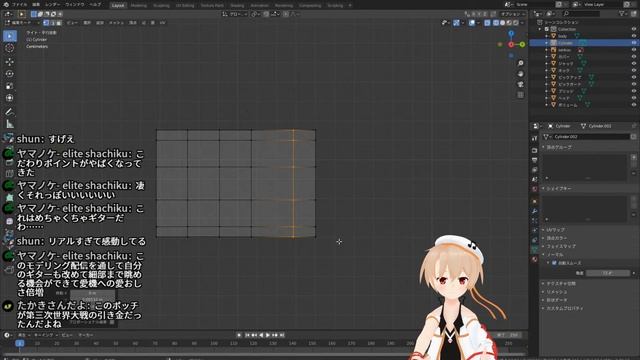Click the zoom magnifier viewport icon
The width and height of the screenshot is (640, 360).
click(x=520, y=63)
